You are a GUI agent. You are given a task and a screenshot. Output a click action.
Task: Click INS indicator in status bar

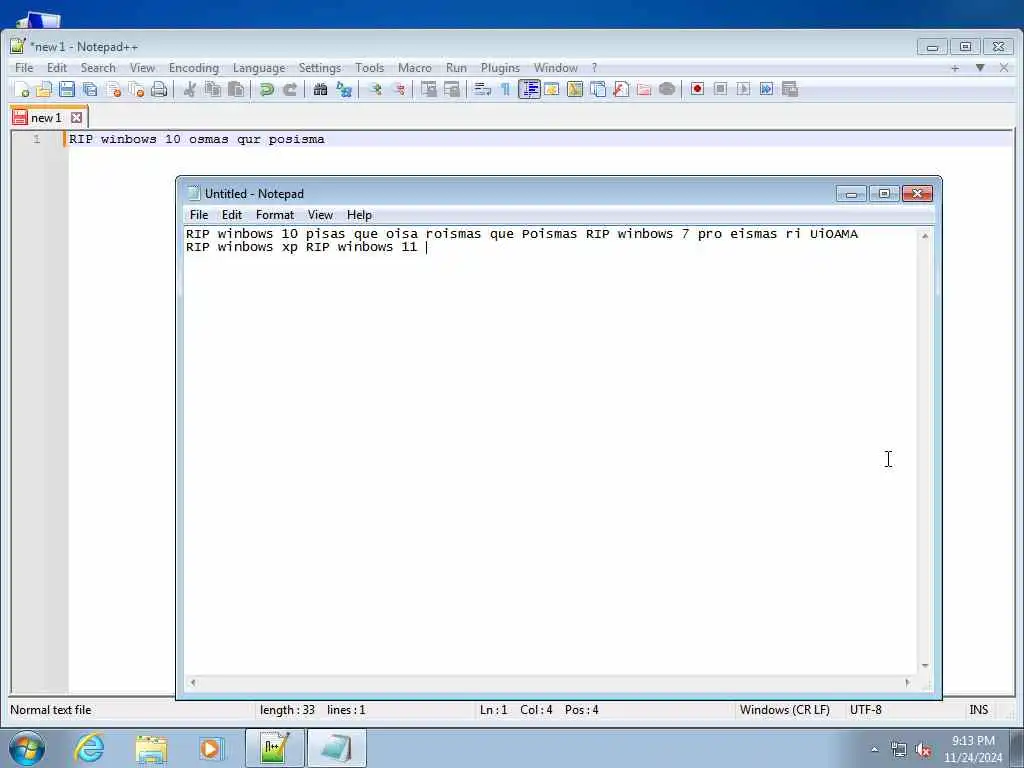pyautogui.click(x=978, y=710)
